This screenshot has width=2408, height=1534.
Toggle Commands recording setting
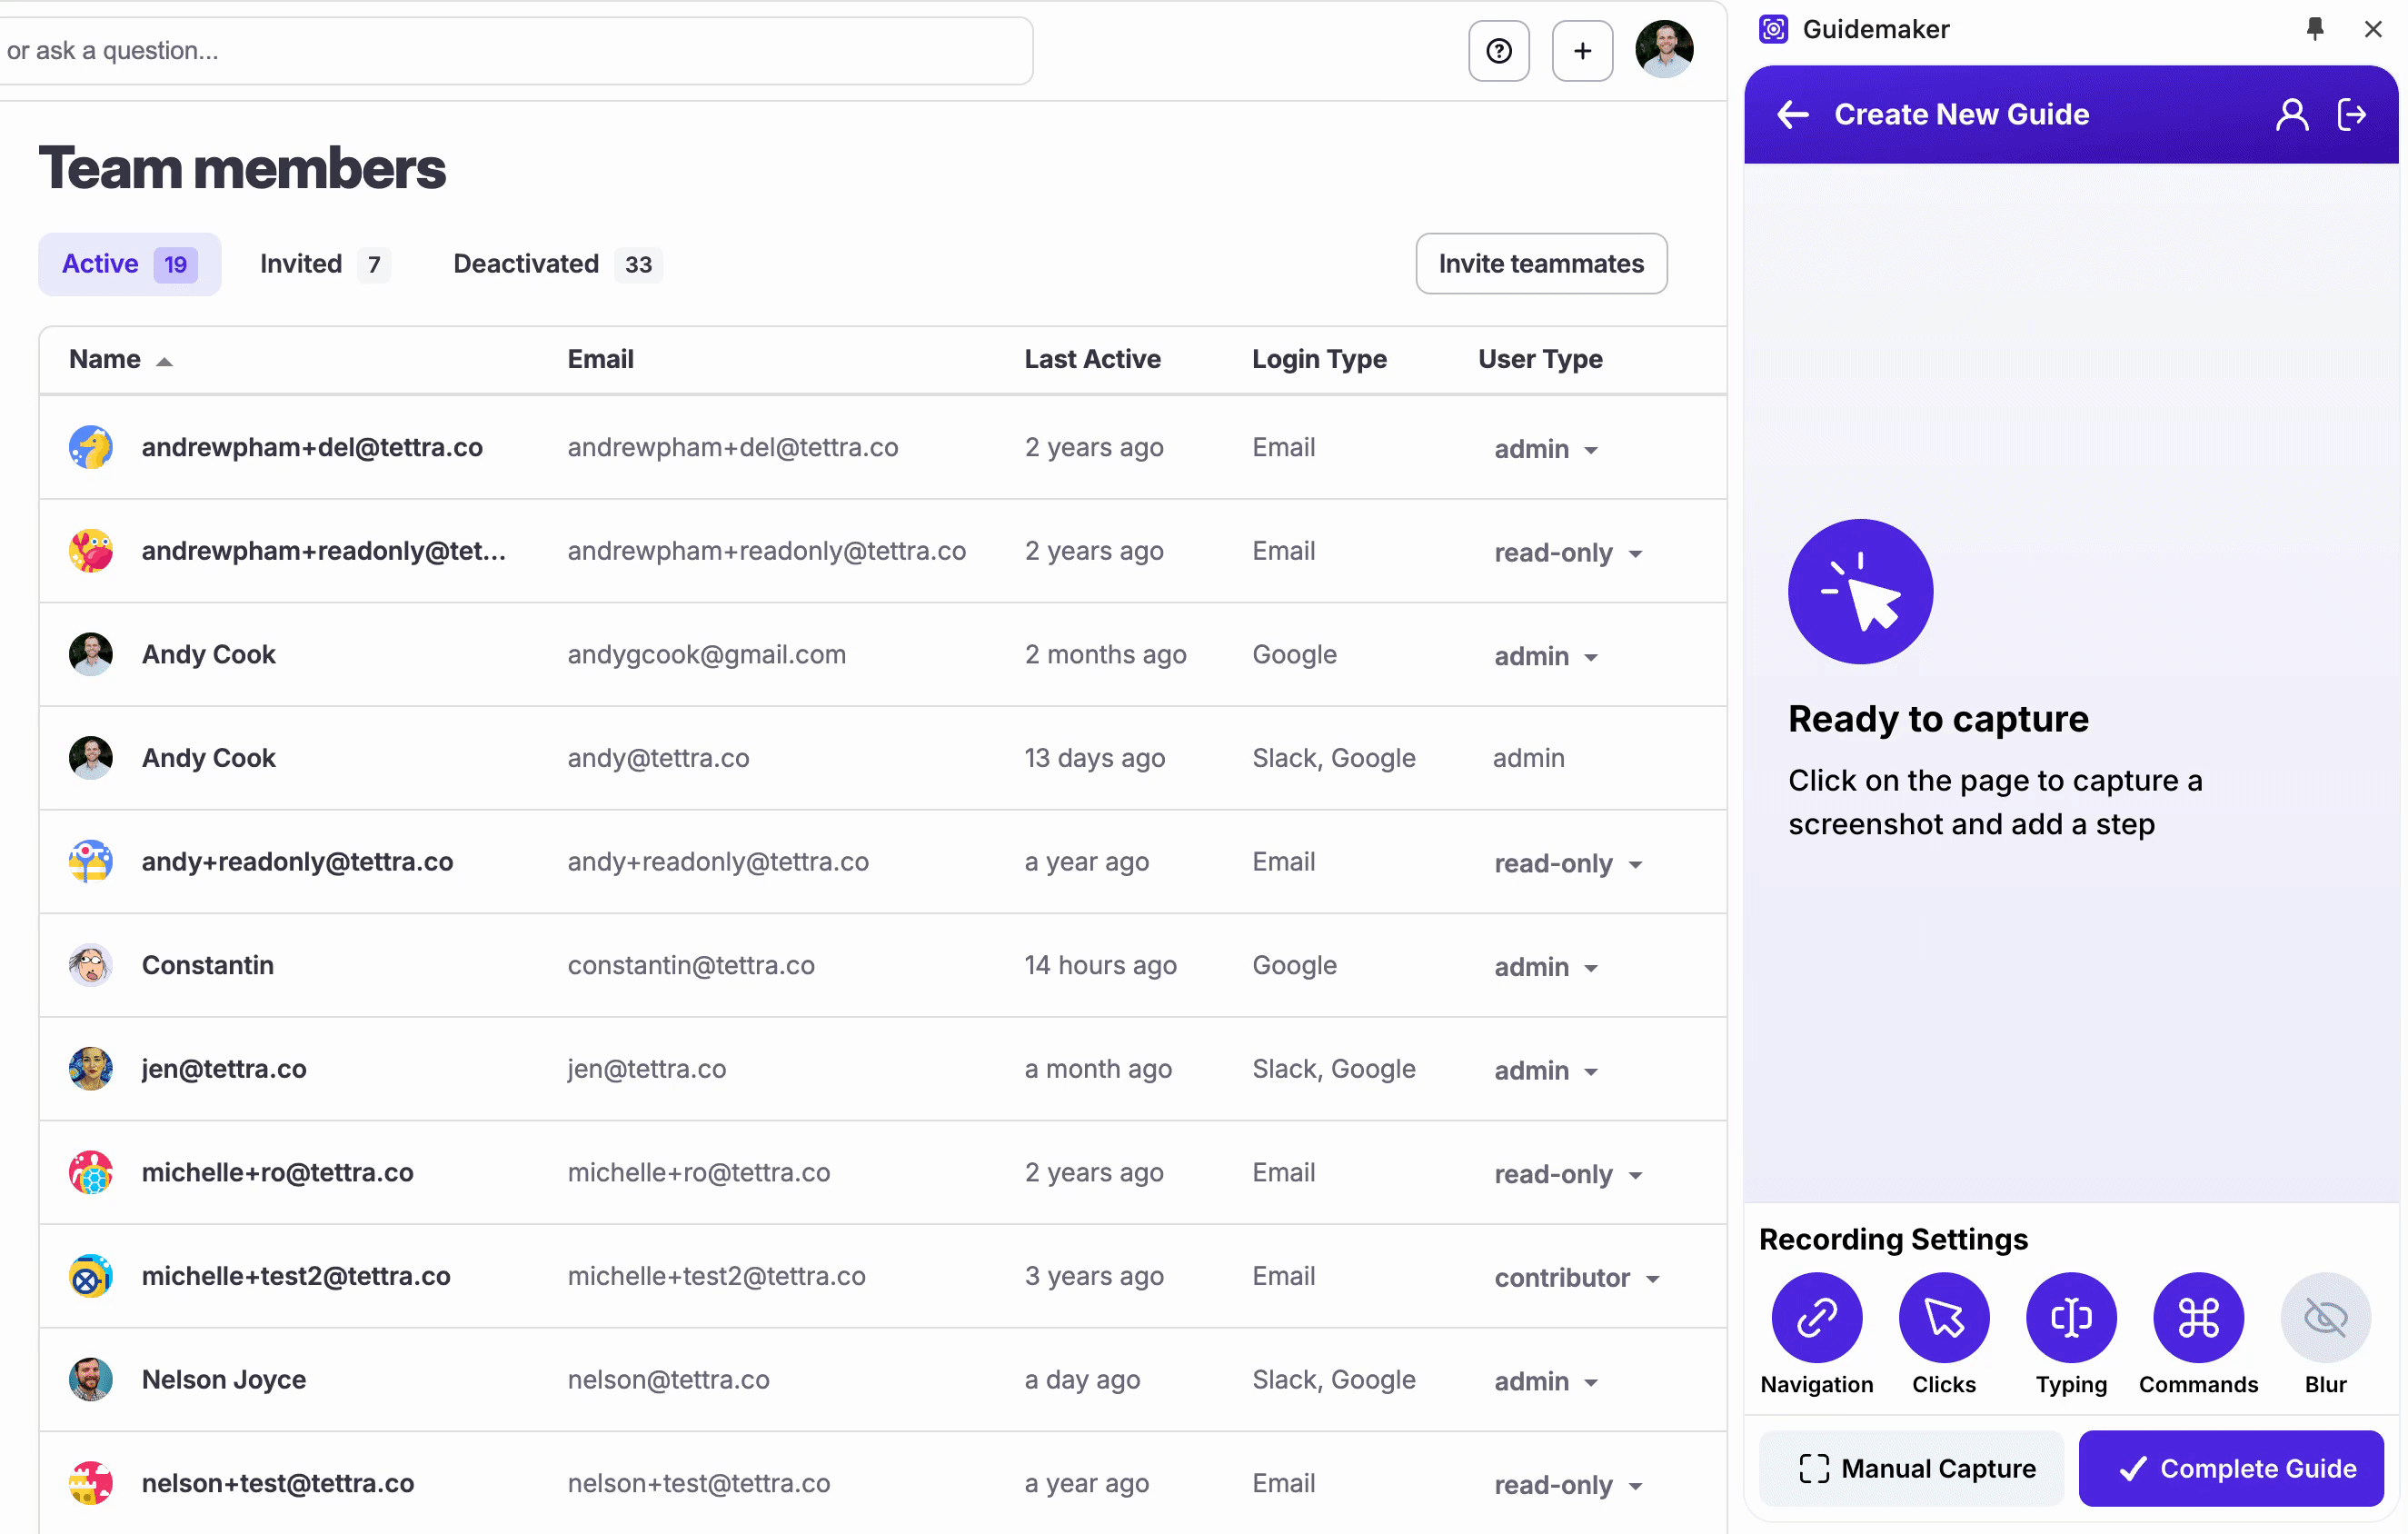pyautogui.click(x=2197, y=1316)
